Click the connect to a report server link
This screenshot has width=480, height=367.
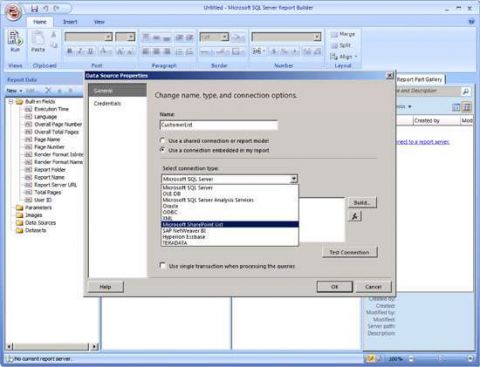click(x=422, y=142)
